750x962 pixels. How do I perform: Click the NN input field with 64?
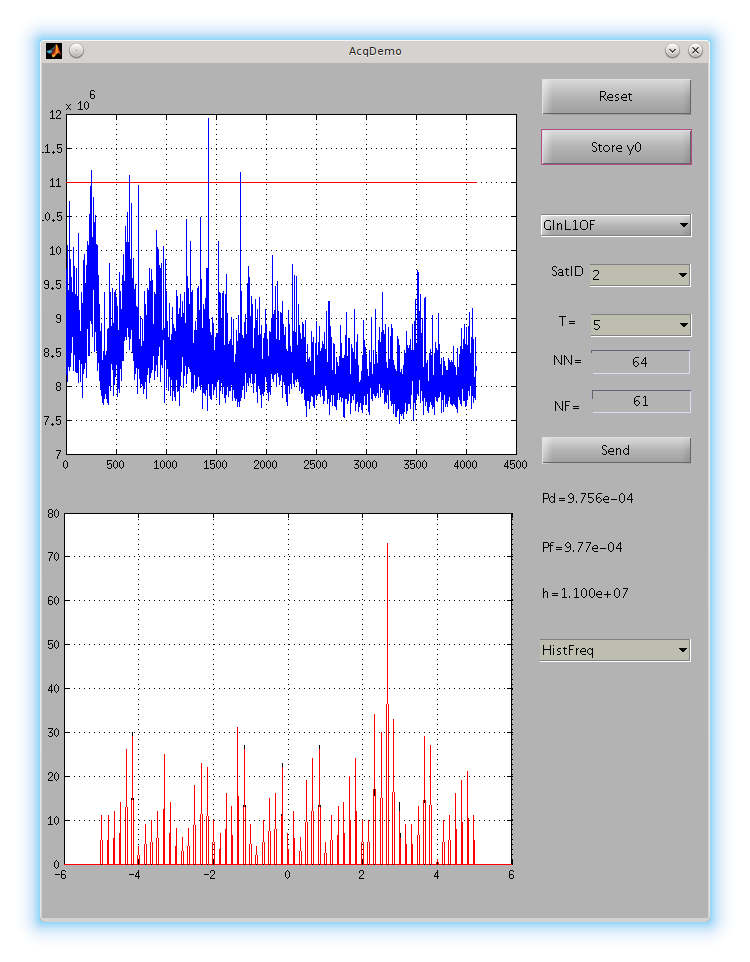coord(640,362)
